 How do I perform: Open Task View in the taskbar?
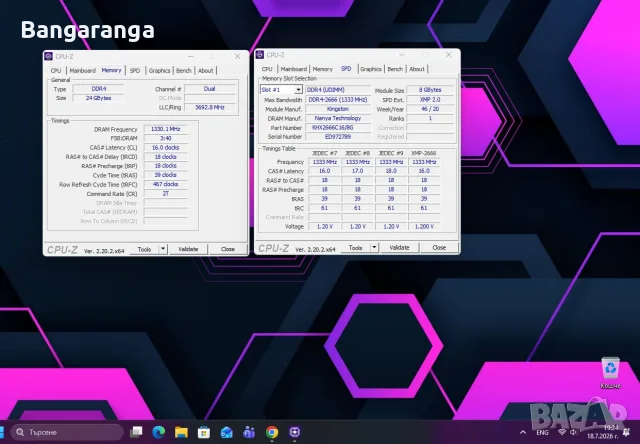tap(136, 432)
